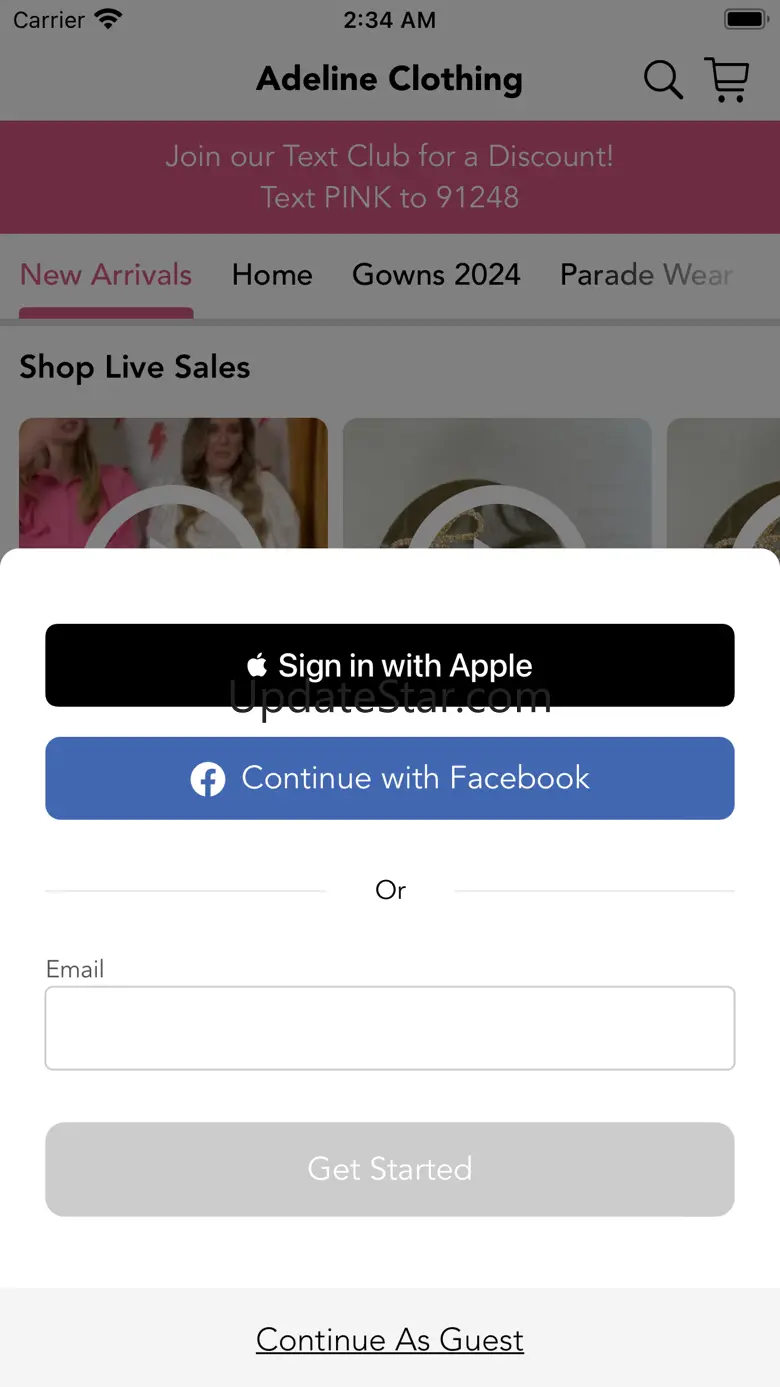The height and width of the screenshot is (1387, 780).
Task: Tap the Adeline Clothing title
Action: (x=389, y=79)
